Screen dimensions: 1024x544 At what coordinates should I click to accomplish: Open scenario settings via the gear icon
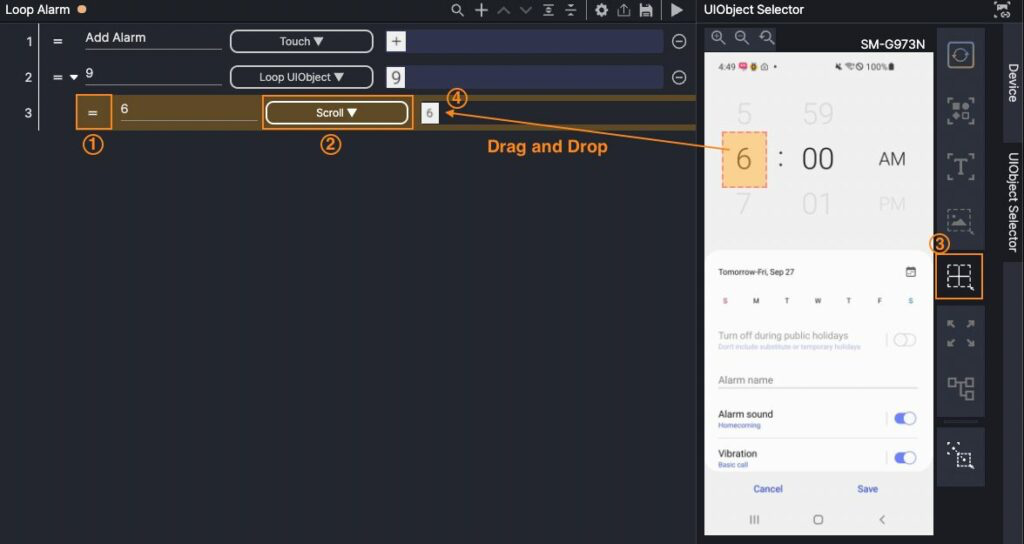[601, 10]
